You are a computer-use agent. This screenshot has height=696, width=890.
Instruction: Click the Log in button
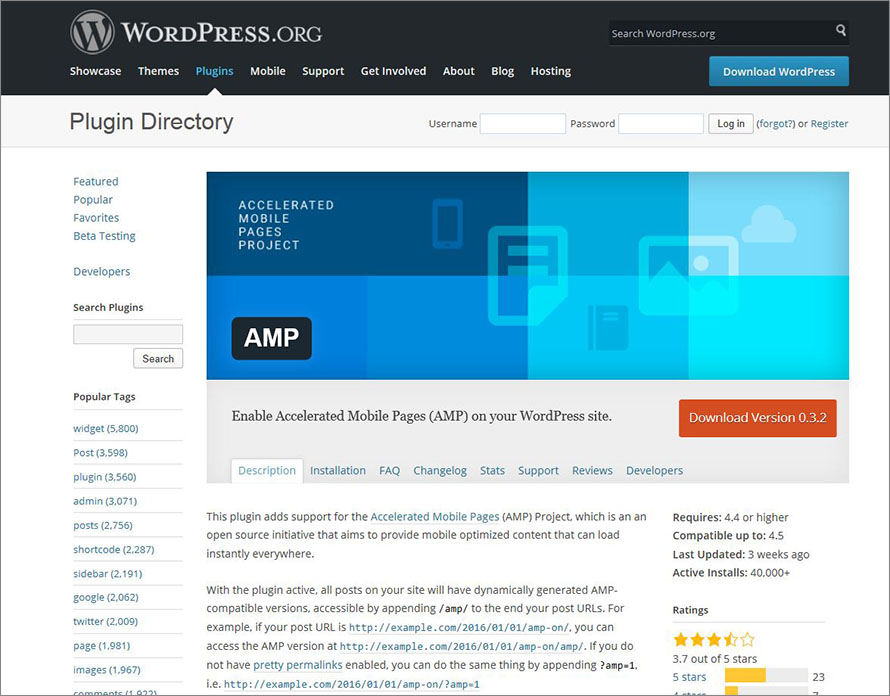(x=731, y=123)
